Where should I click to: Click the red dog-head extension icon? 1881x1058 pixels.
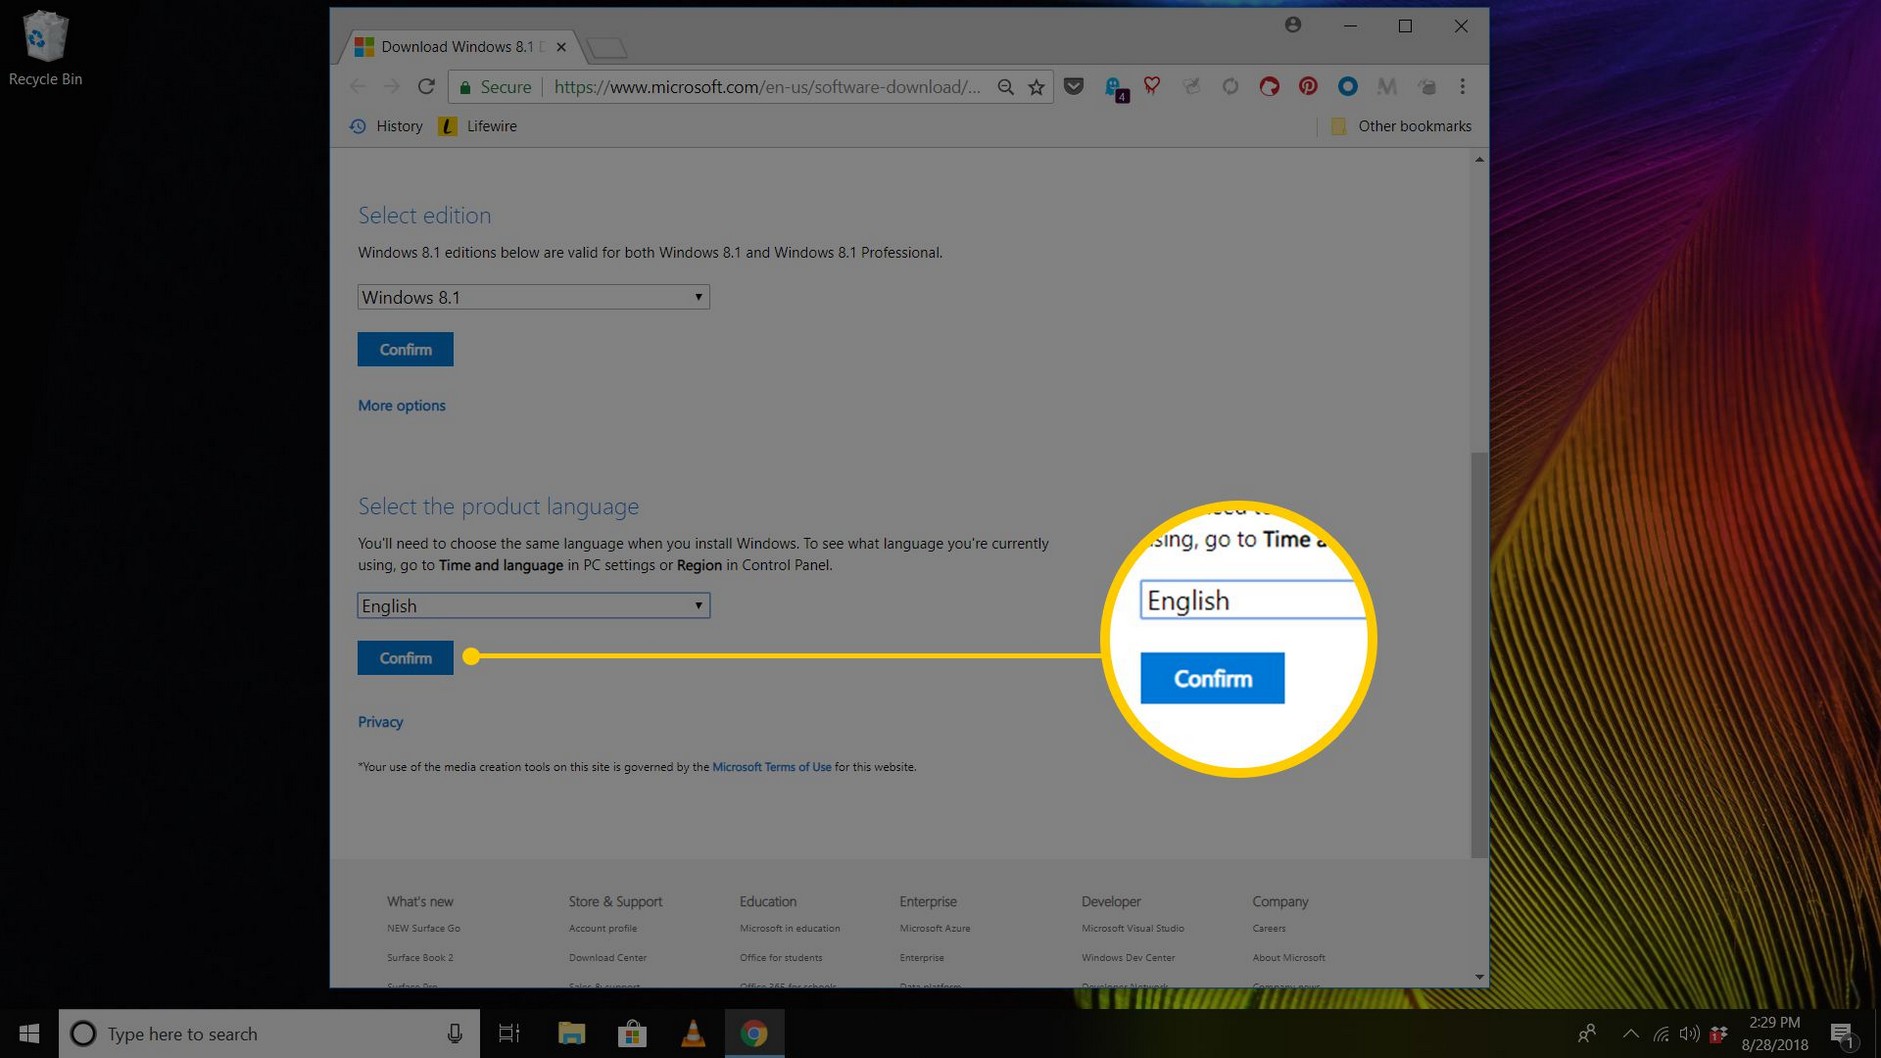pos(1269,87)
